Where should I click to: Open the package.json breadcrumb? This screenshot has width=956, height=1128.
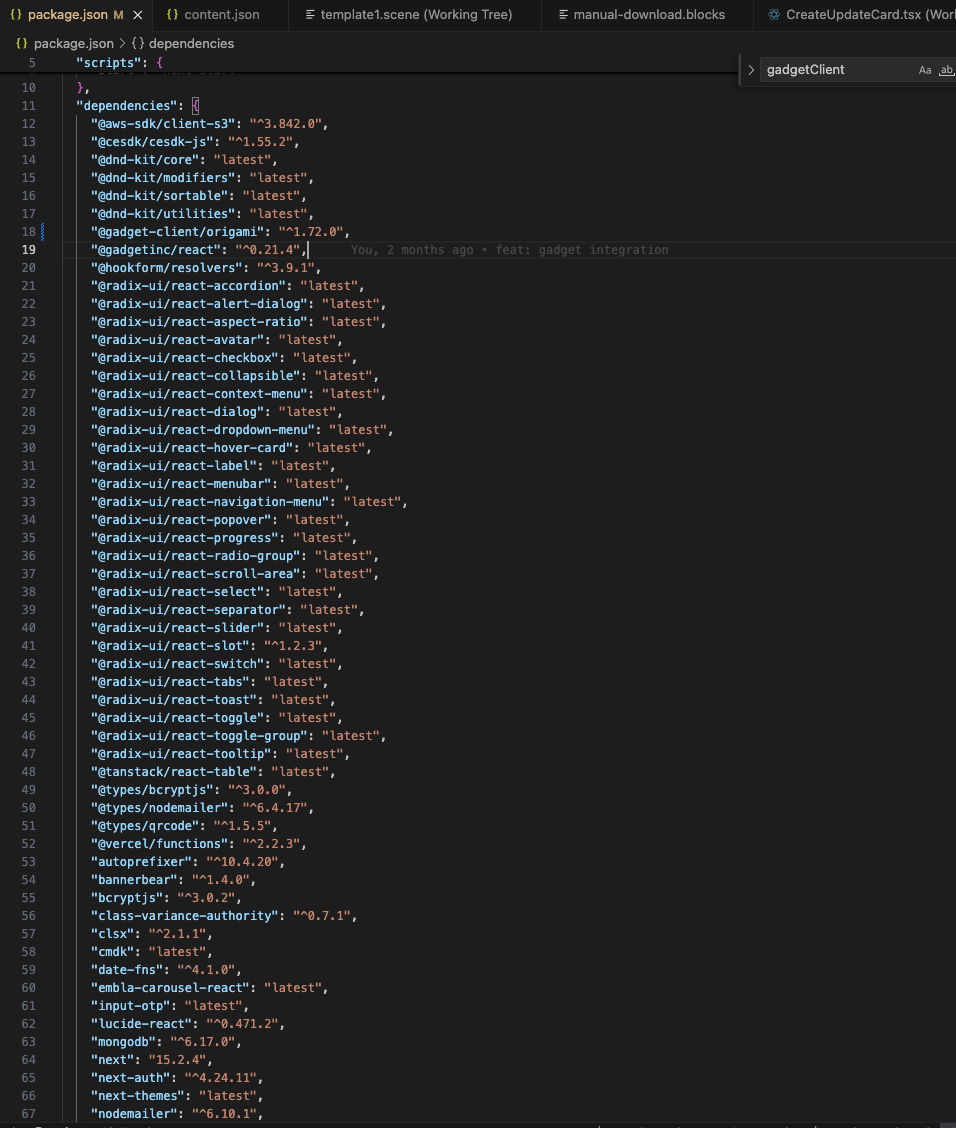pos(73,43)
